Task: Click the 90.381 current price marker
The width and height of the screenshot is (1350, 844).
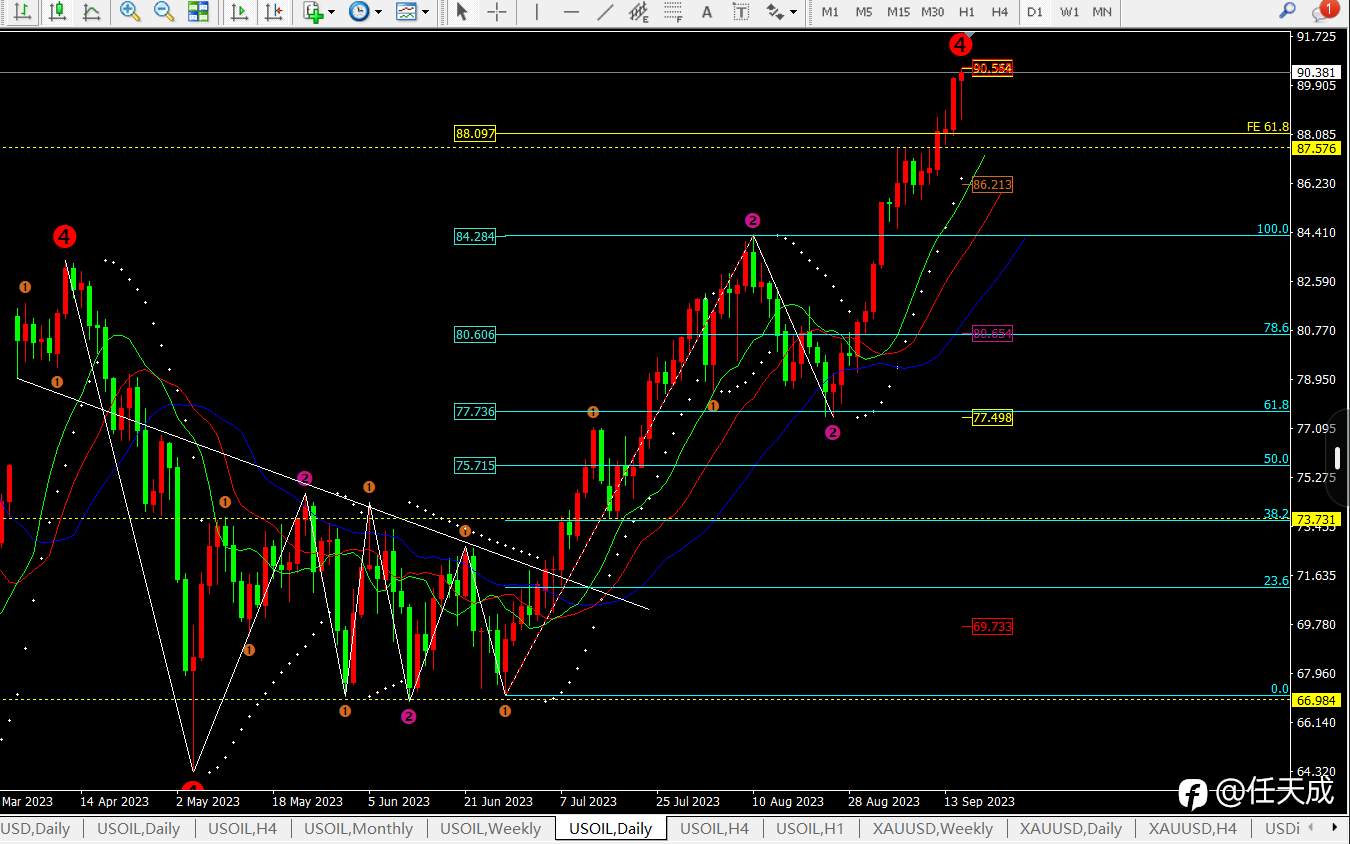Action: tap(1315, 72)
